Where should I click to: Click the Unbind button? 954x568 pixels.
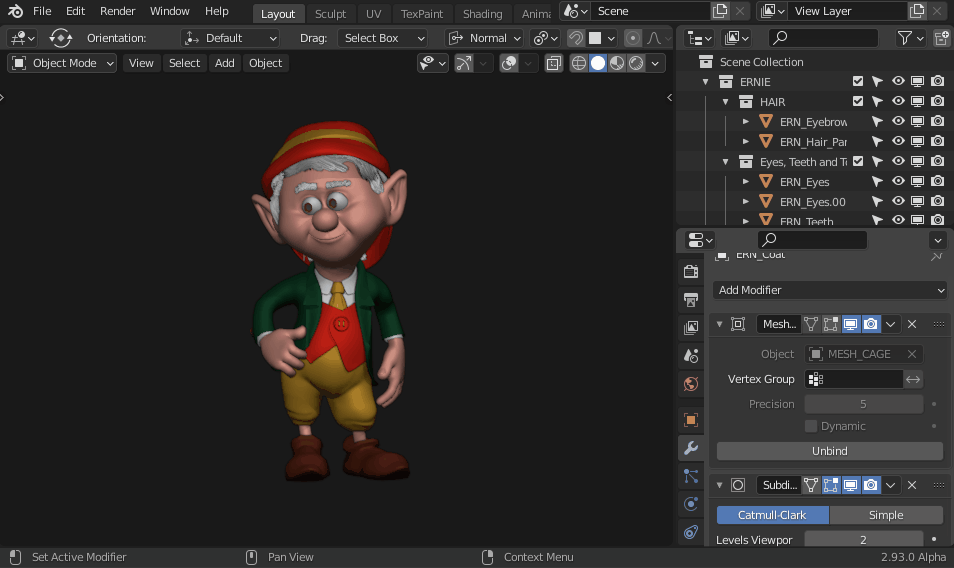[x=830, y=451]
